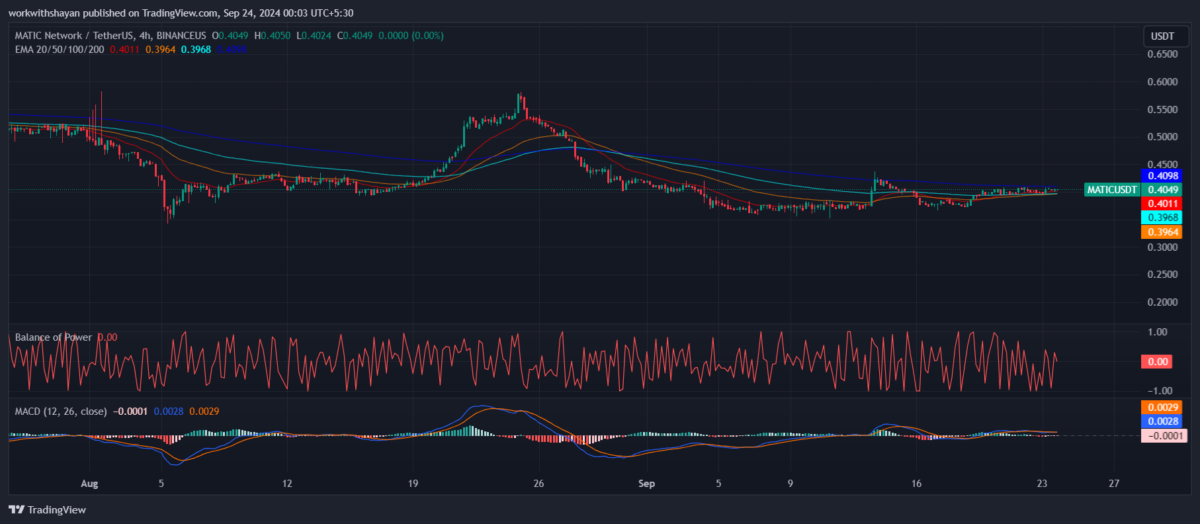The height and width of the screenshot is (524, 1200).
Task: Click the 27 date on time axis
Action: tap(1114, 483)
